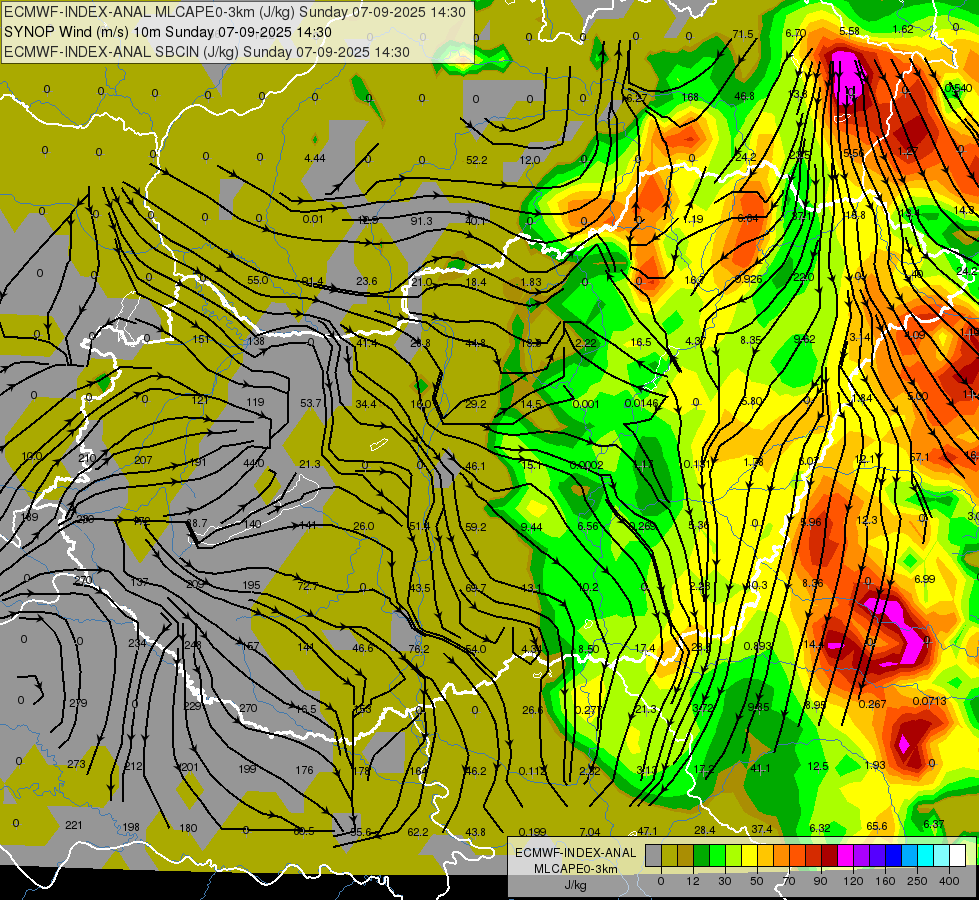The image size is (979, 900).
Task: Click the map value '221'
Action: (x=74, y=825)
